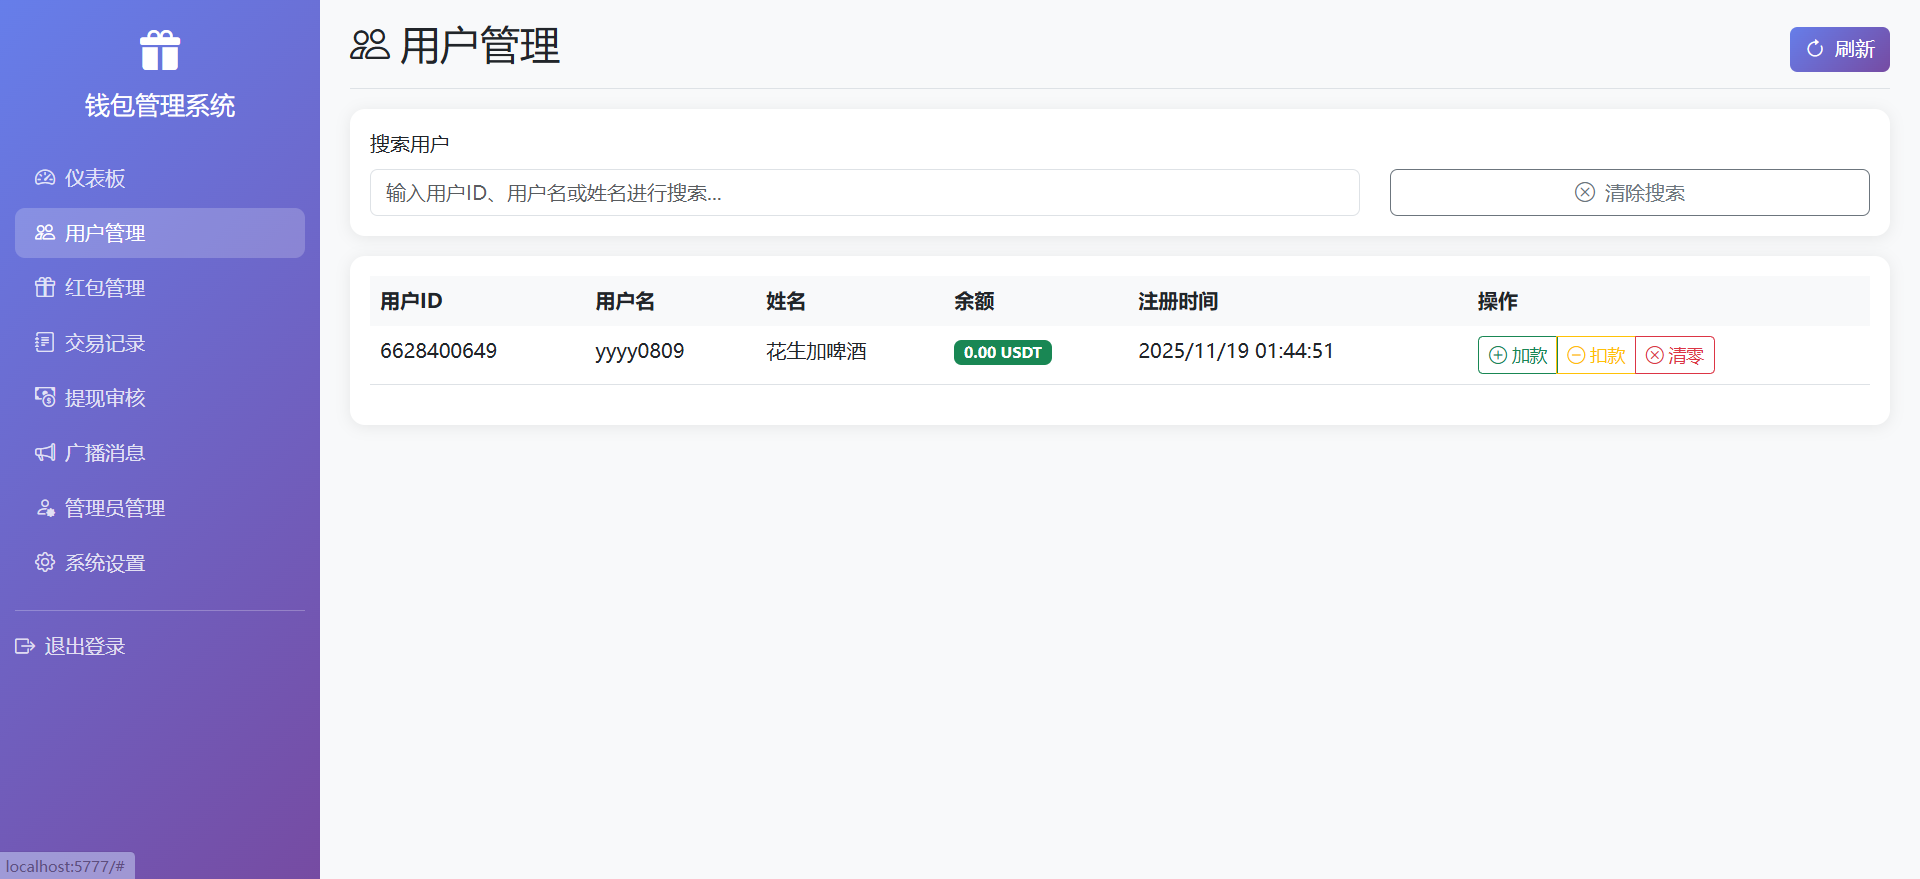The height and width of the screenshot is (879, 1920).
Task: Focus the user search input field
Action: click(x=864, y=192)
